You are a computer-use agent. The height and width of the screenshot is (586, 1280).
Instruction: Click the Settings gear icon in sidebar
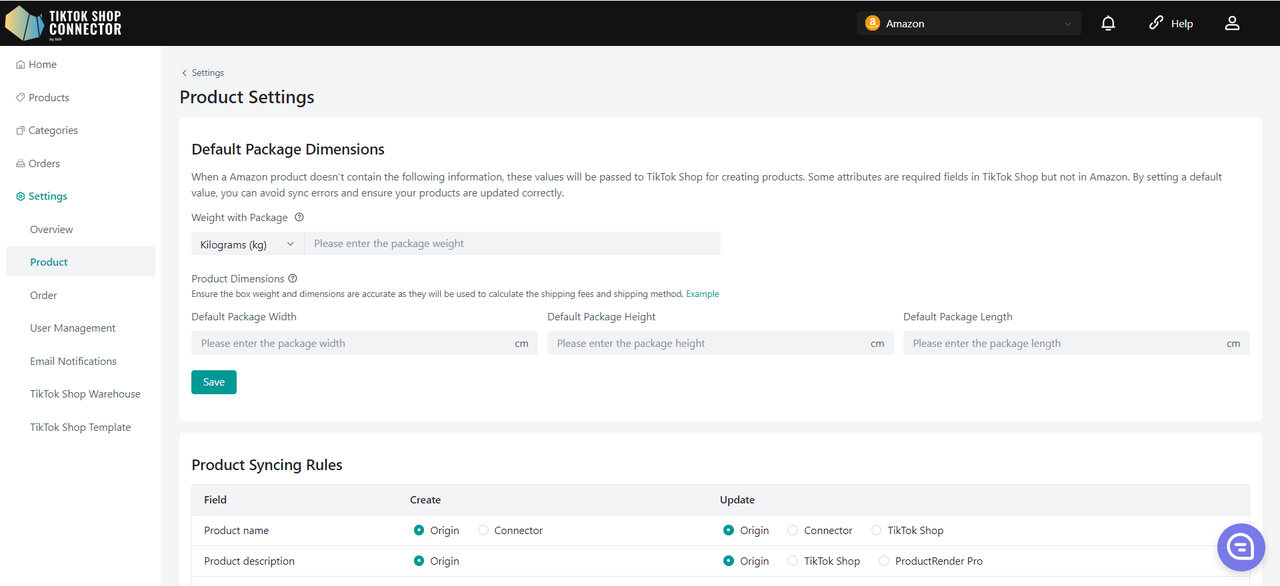pos(21,197)
